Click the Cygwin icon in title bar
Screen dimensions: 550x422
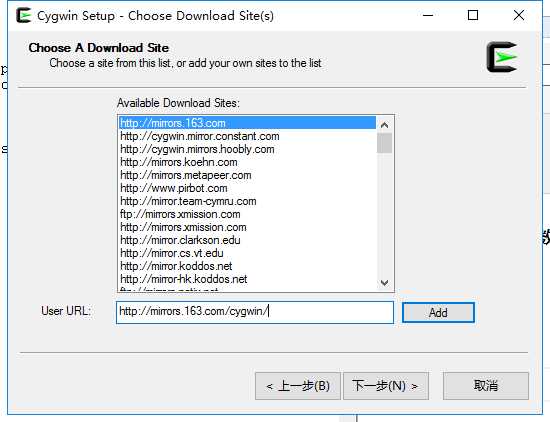tap(24, 15)
